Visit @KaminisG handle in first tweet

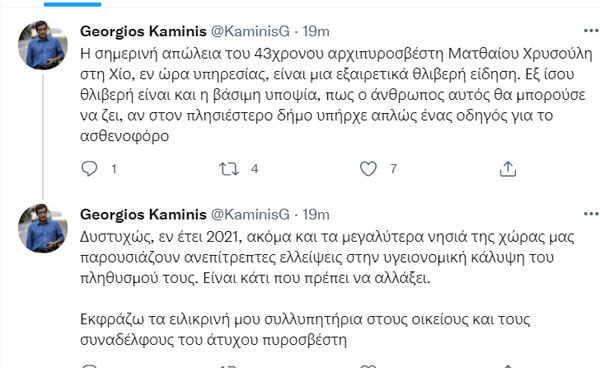point(250,31)
